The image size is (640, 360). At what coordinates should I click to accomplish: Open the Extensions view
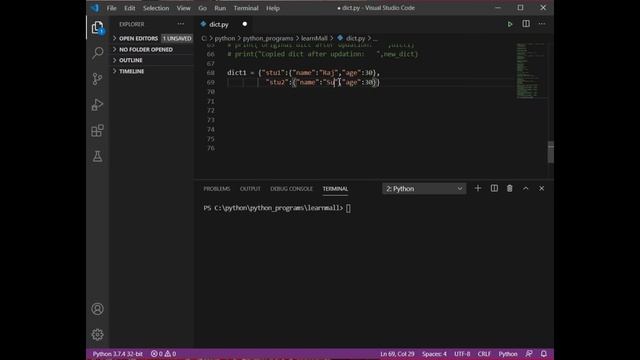coord(98,131)
